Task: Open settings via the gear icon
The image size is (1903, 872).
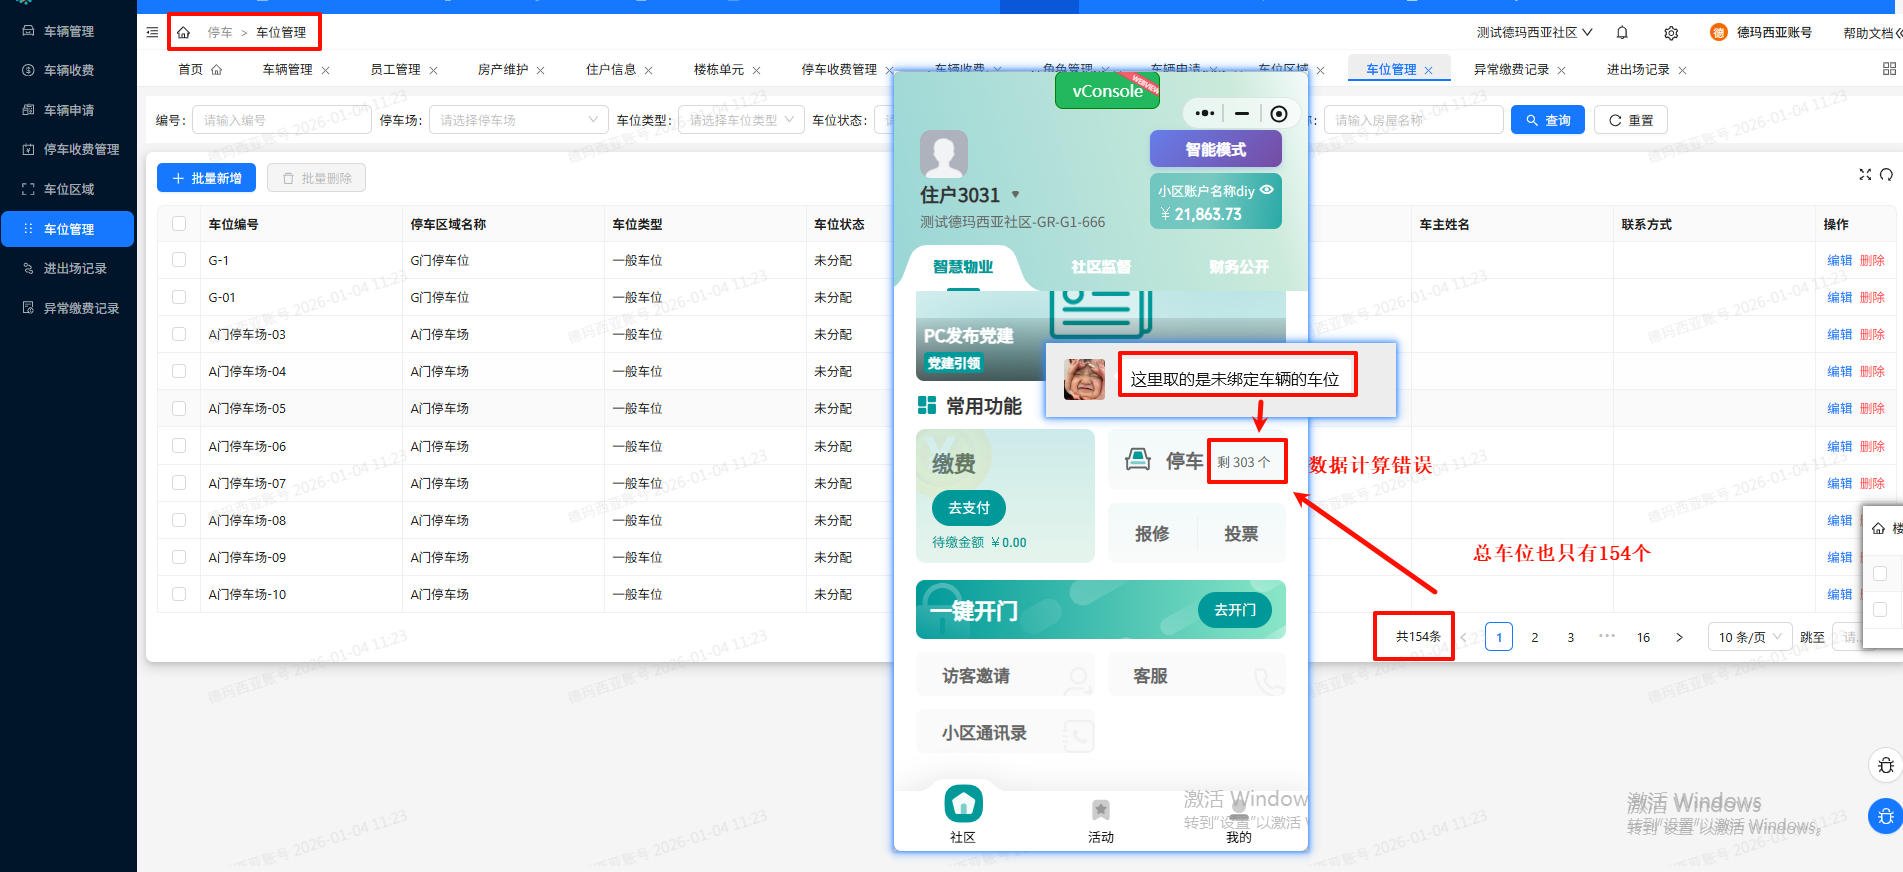Action: pyautogui.click(x=1671, y=33)
